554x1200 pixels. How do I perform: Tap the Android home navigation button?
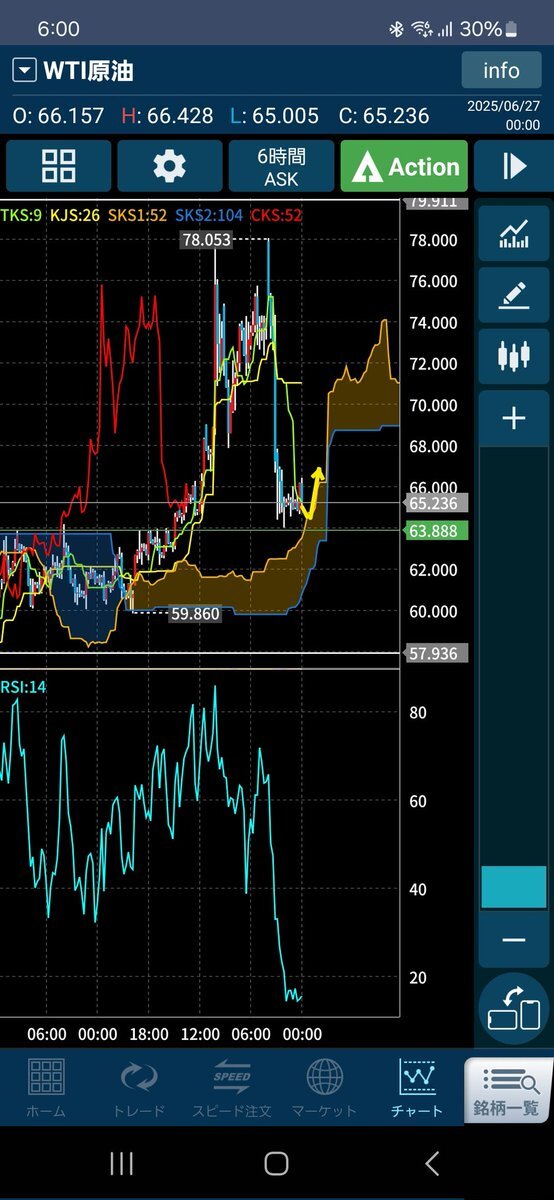[x=277, y=1163]
